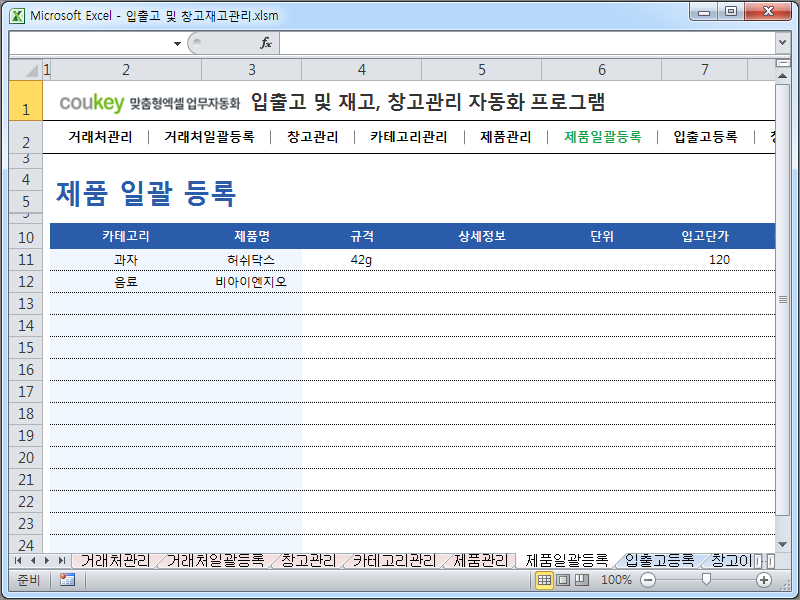This screenshot has width=800, height=600.
Task: Go to next sheet tab arrow
Action: (x=47, y=561)
